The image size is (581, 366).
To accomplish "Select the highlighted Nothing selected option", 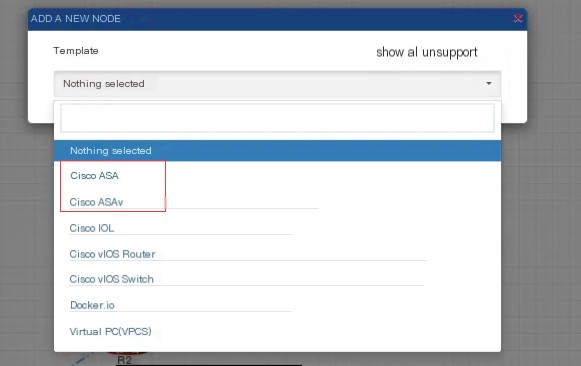I will tap(278, 151).
